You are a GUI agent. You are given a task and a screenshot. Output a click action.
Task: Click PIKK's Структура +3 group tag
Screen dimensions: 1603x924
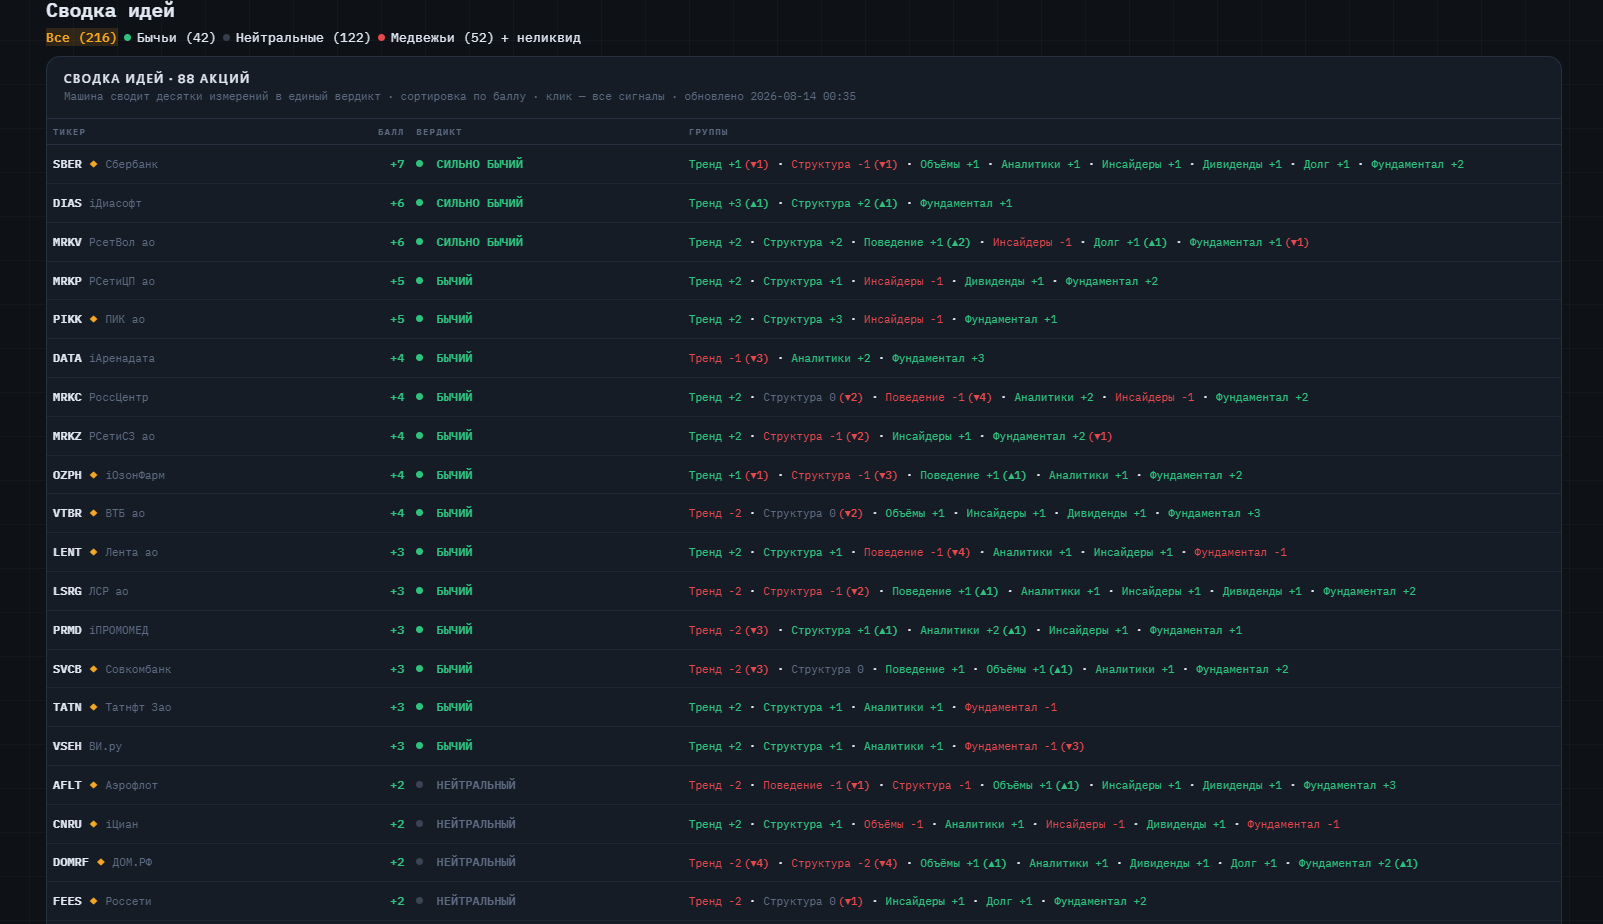pos(803,319)
